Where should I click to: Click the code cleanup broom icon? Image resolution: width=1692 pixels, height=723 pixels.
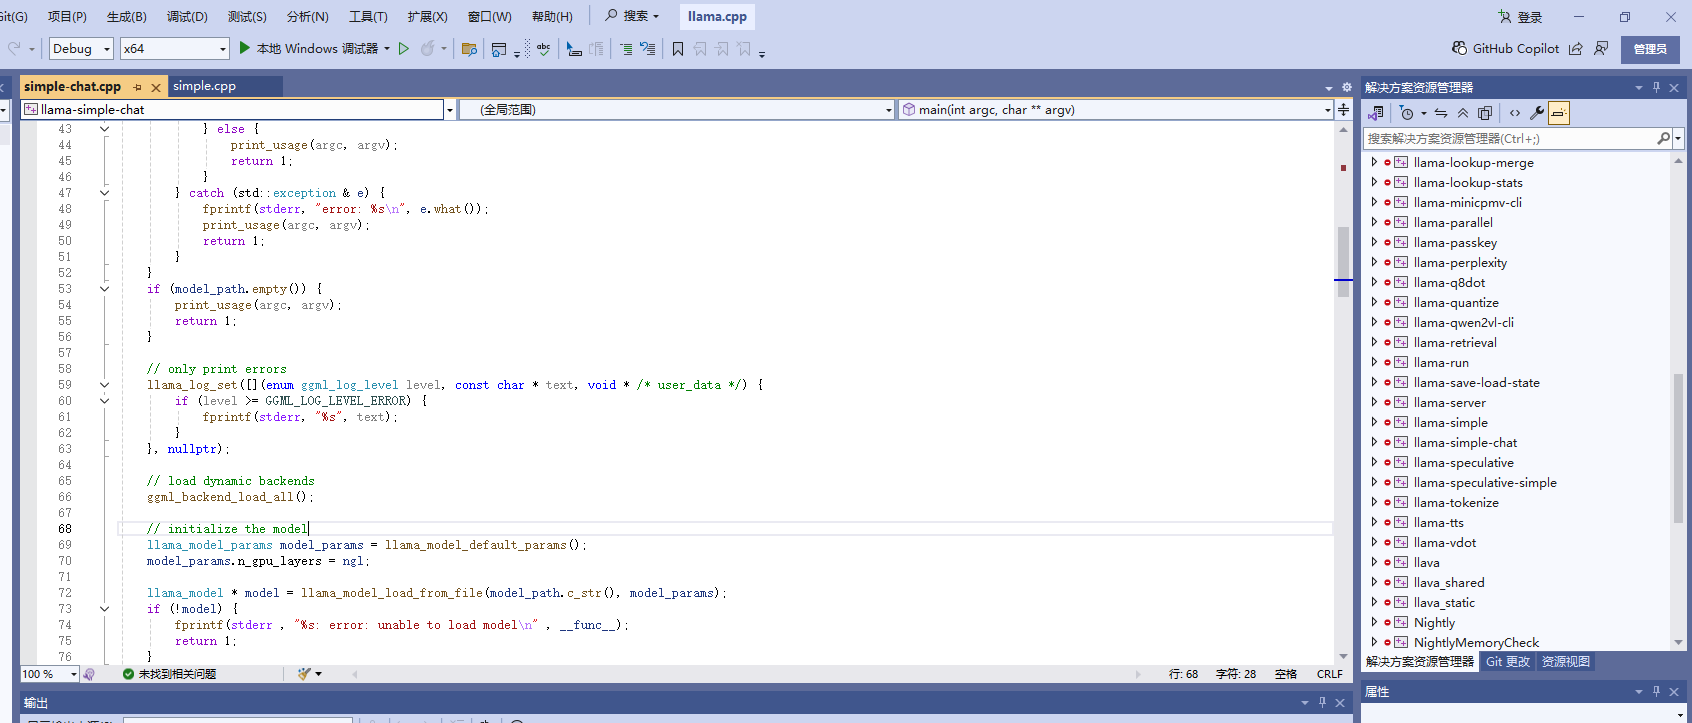(x=304, y=674)
